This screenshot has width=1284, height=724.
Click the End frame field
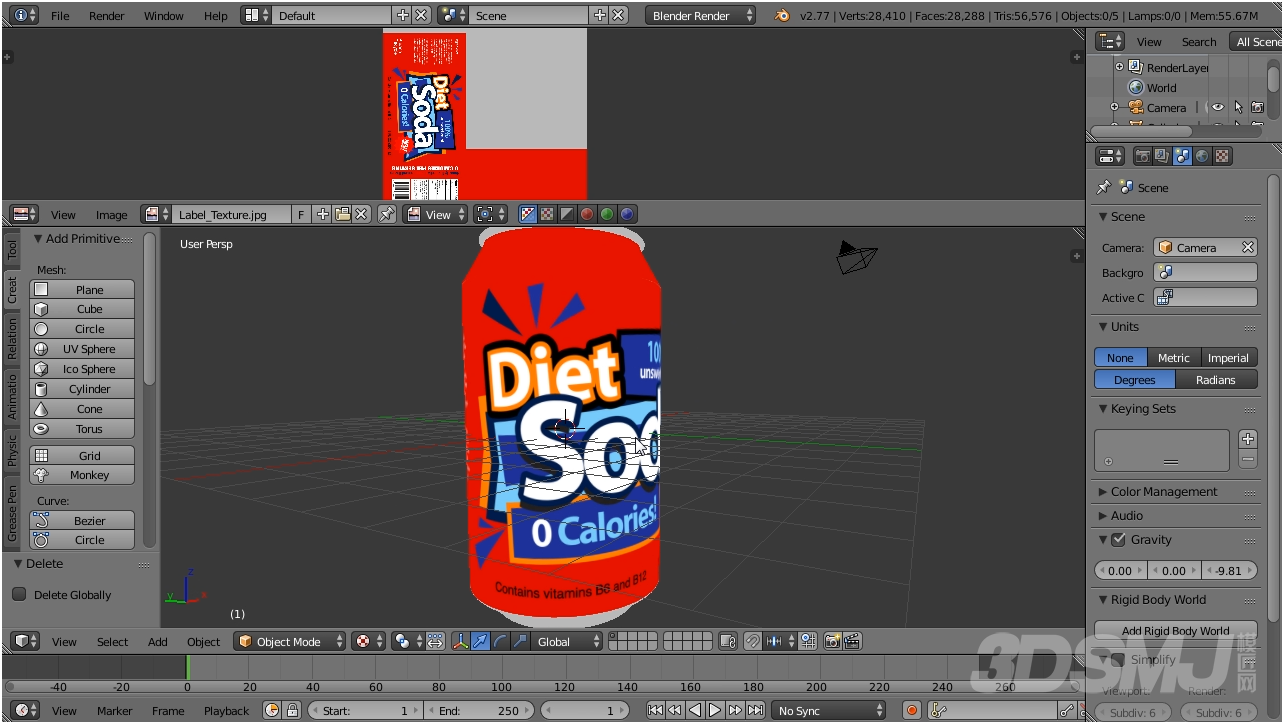coord(480,710)
